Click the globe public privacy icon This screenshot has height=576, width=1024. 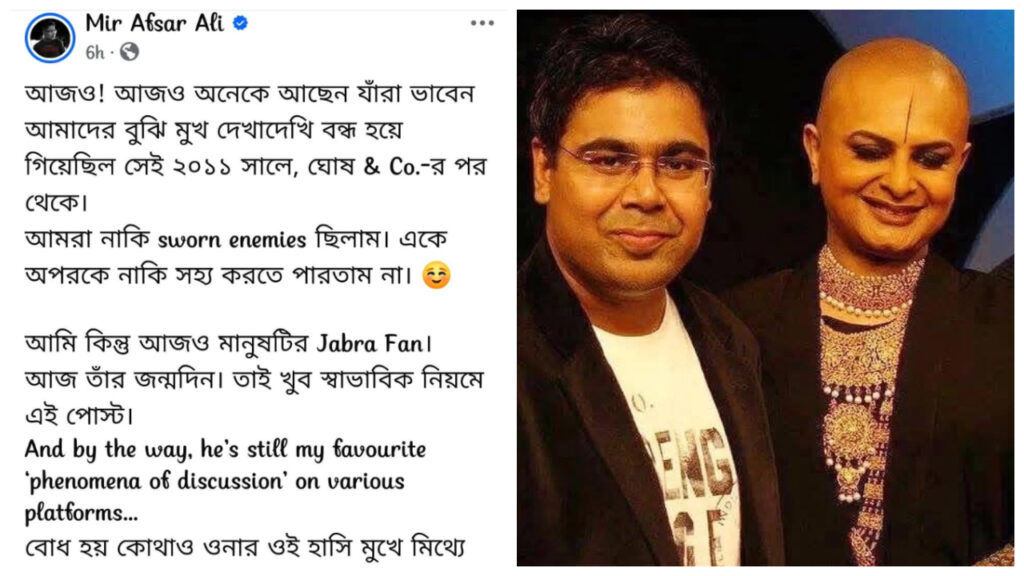pos(129,52)
